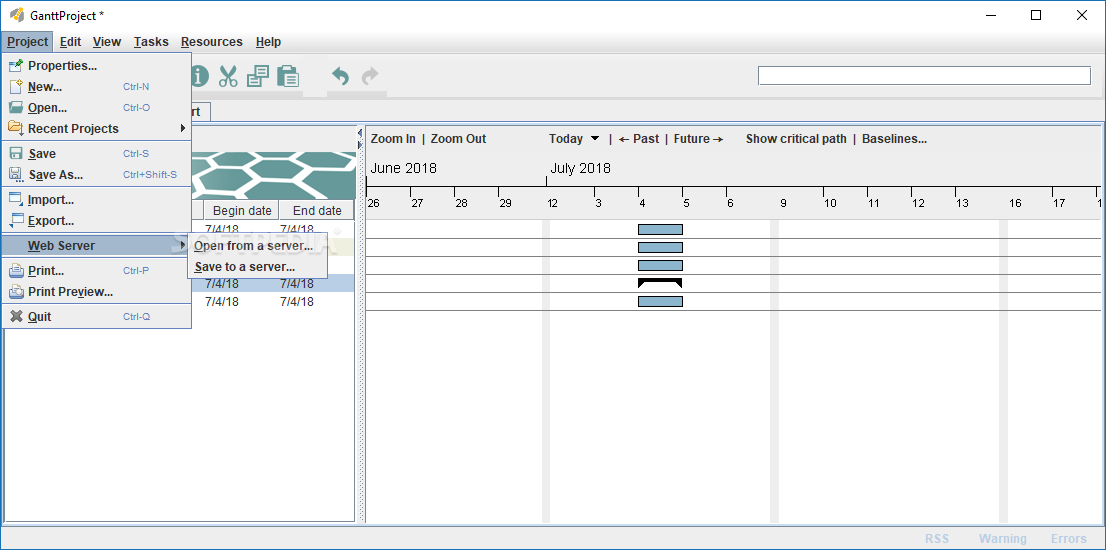Open the Tasks menu
This screenshot has height=550, width=1106.
pyautogui.click(x=151, y=42)
